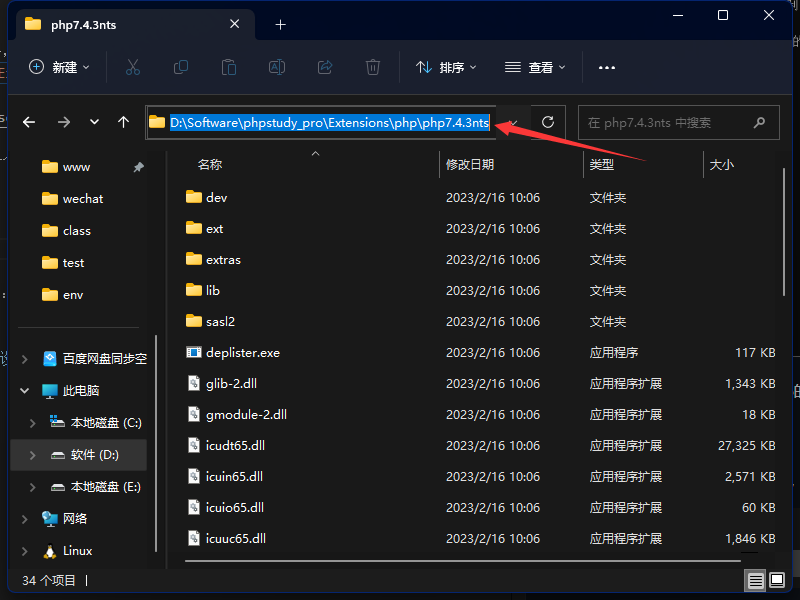The height and width of the screenshot is (600, 800).
Task: Expand the 本地磁盘 (C:) node
Action: (x=33, y=423)
